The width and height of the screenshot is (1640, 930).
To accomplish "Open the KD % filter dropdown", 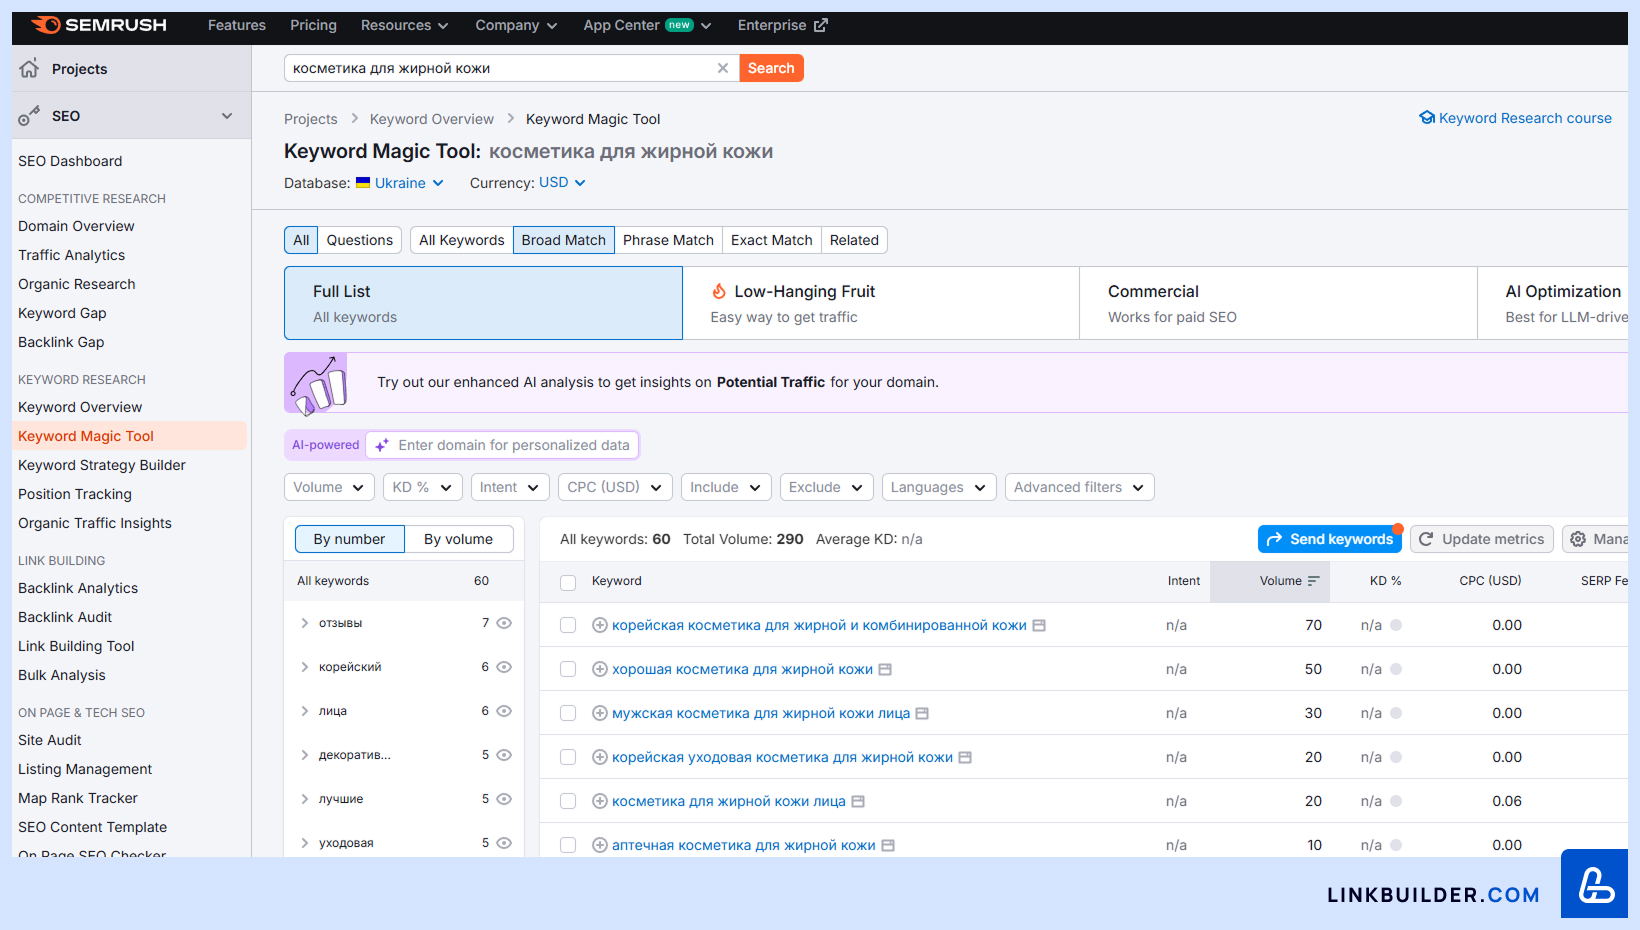I will point(423,487).
